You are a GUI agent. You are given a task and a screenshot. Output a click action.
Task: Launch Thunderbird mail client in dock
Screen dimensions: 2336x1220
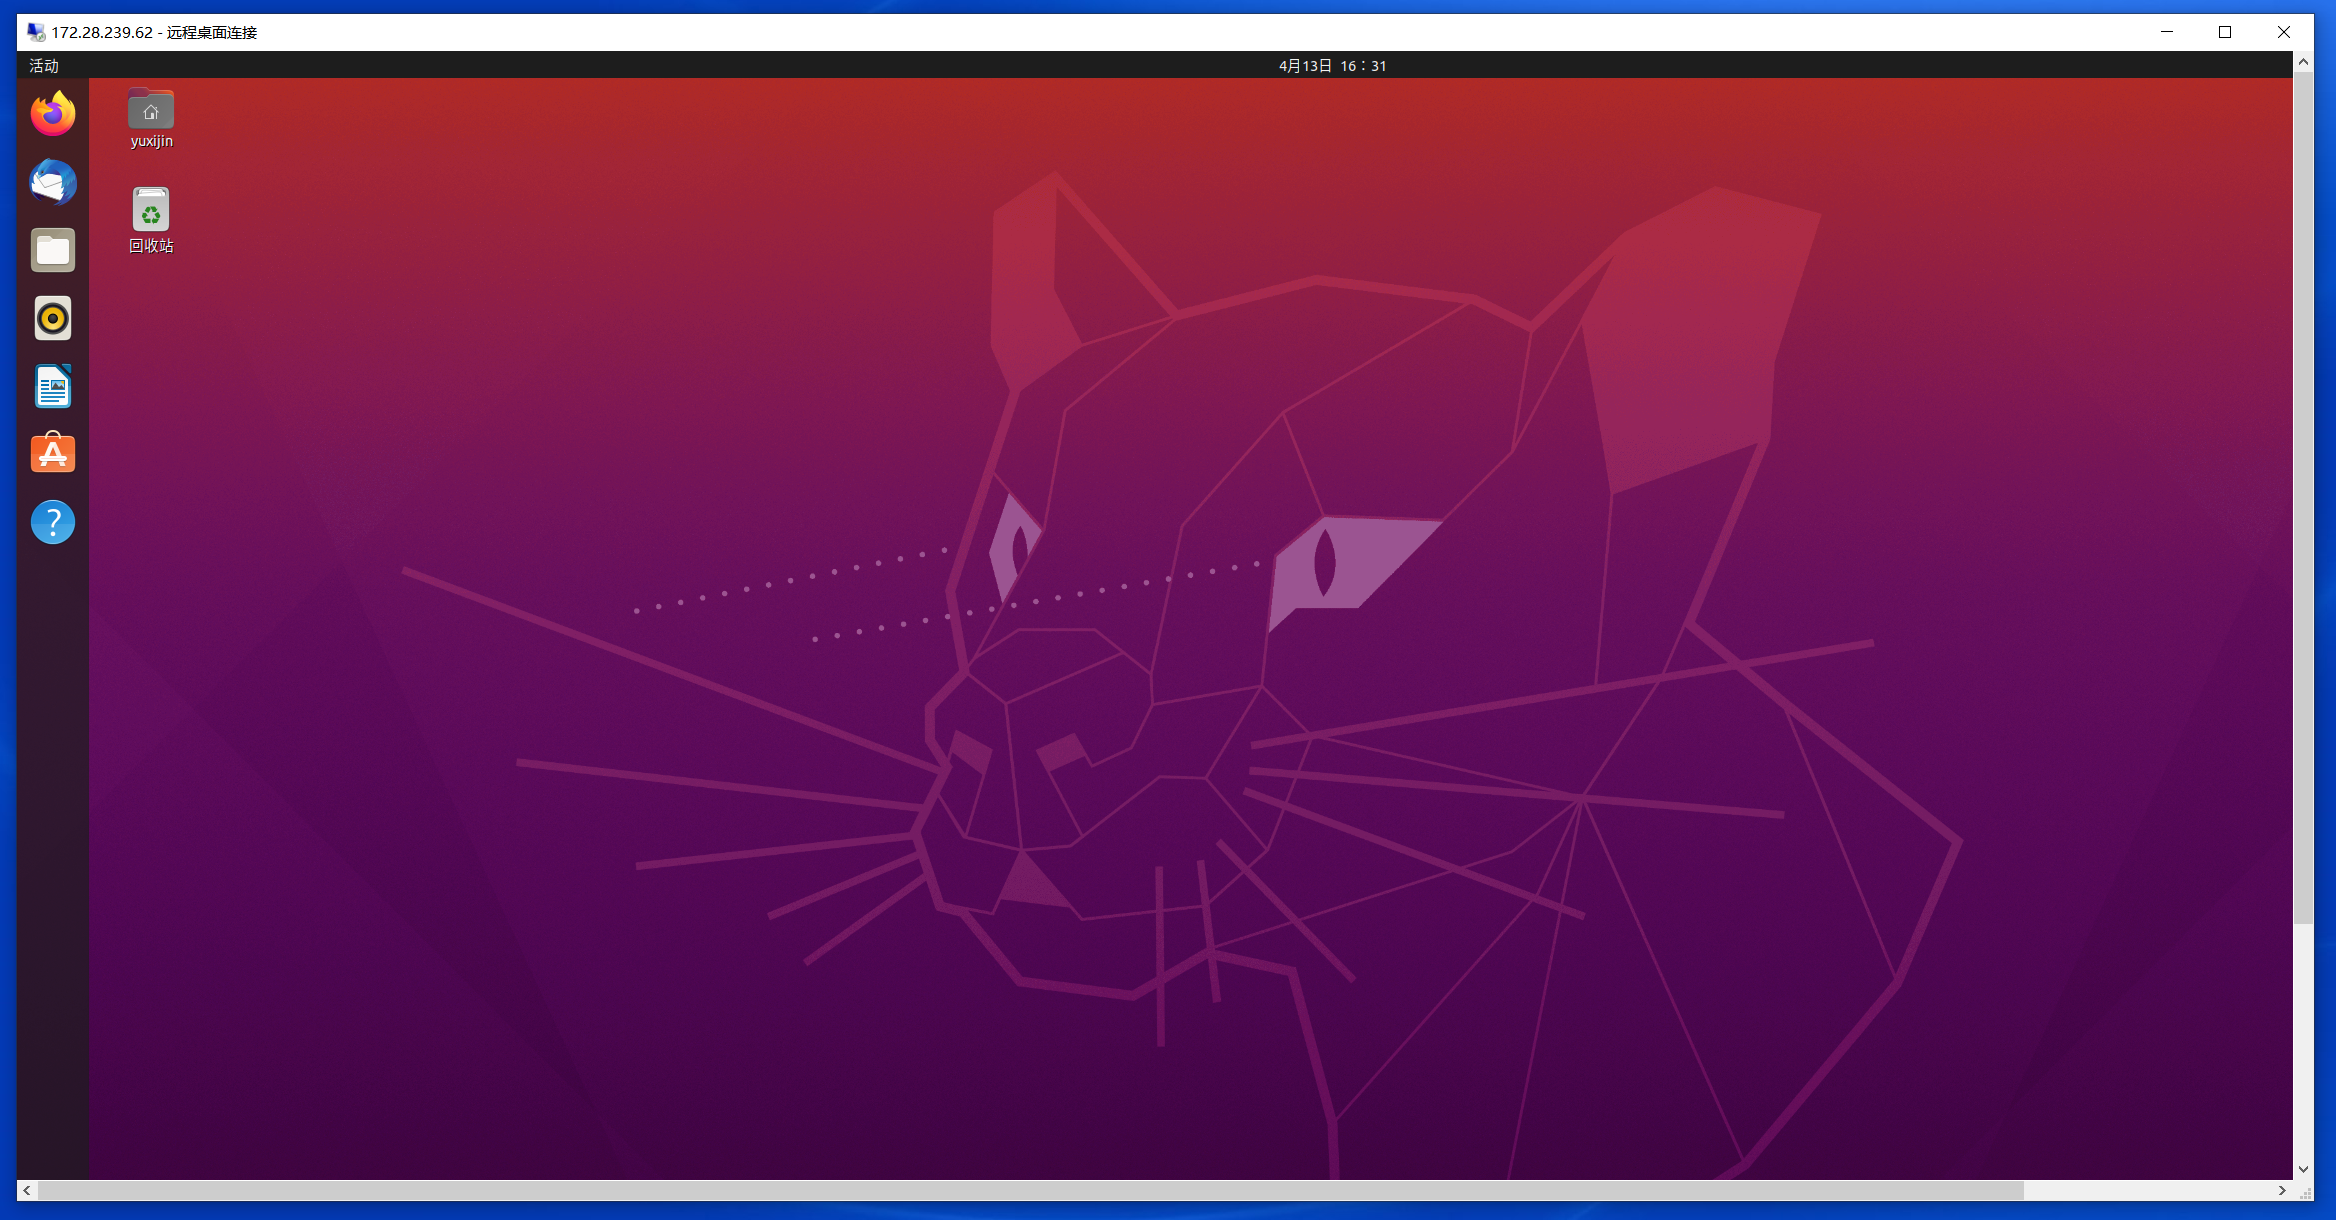[x=53, y=182]
